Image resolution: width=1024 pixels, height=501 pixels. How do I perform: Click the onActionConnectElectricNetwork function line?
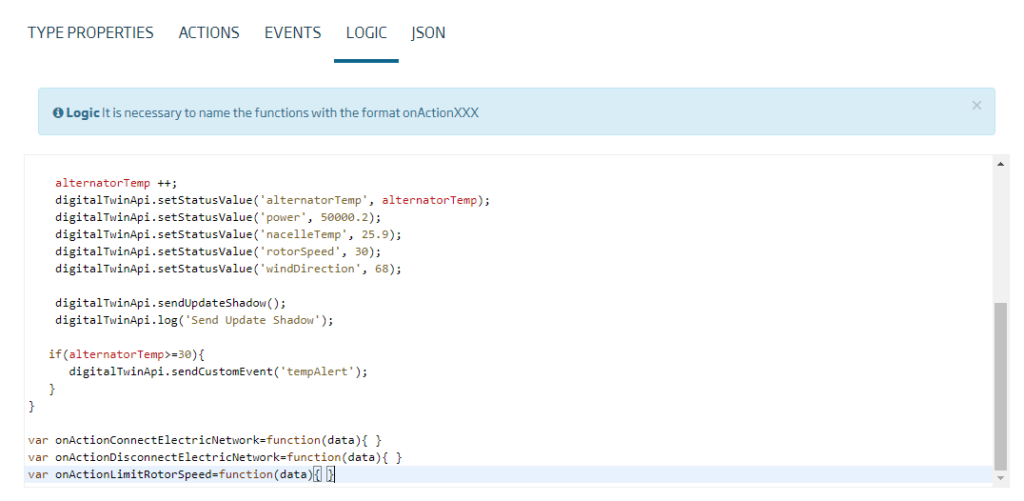(x=205, y=440)
